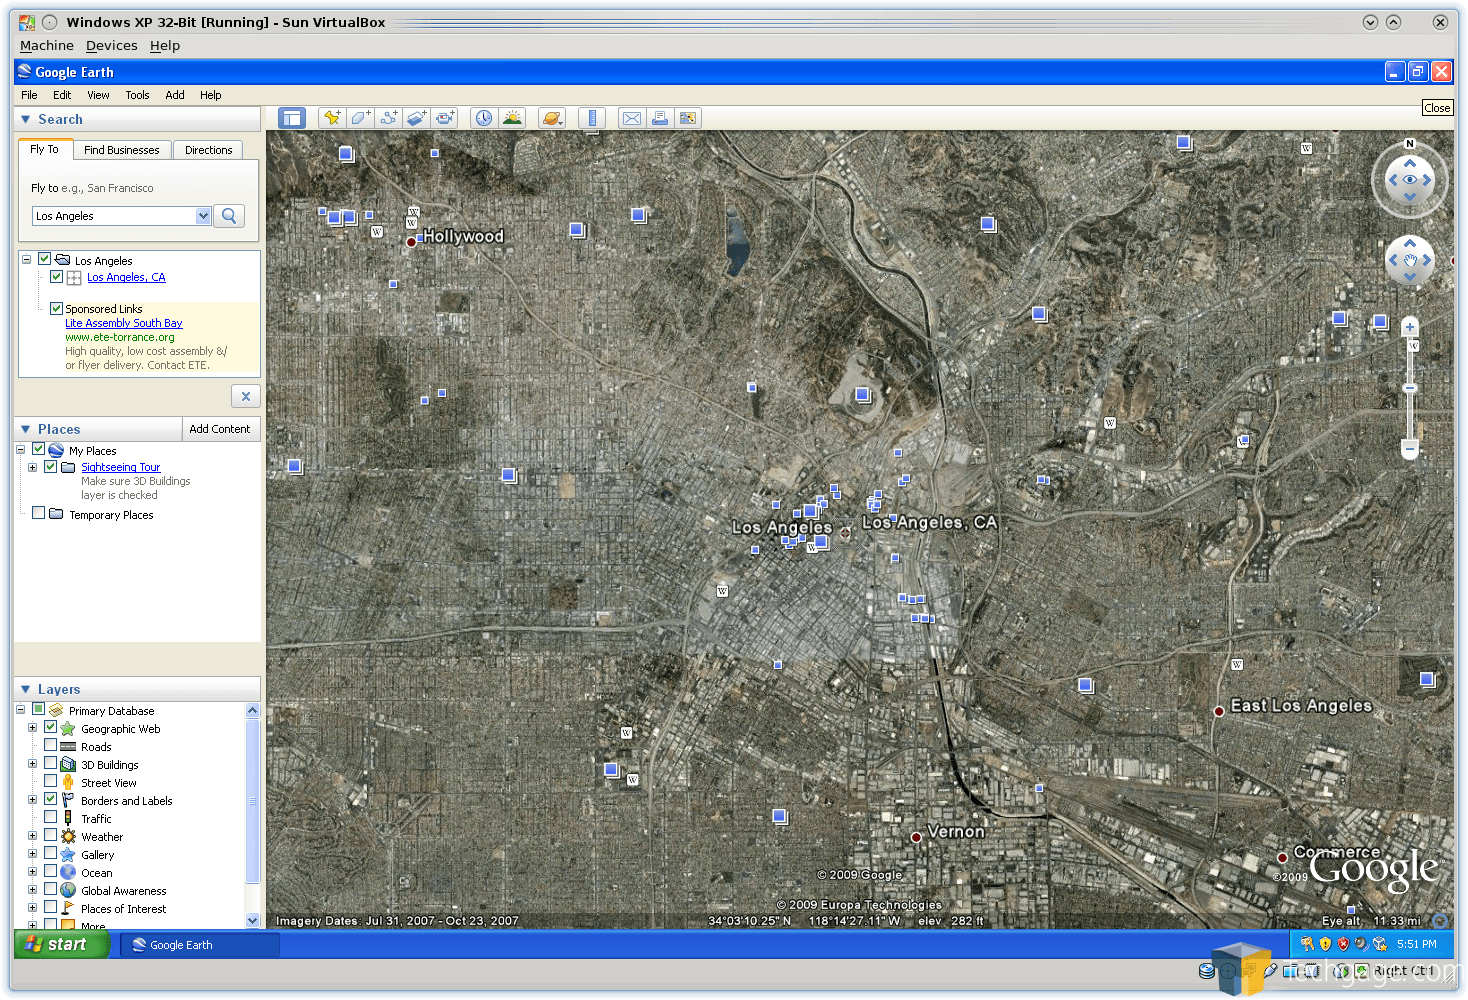Open the Edit menu
The image size is (1468, 1000).
point(62,95)
